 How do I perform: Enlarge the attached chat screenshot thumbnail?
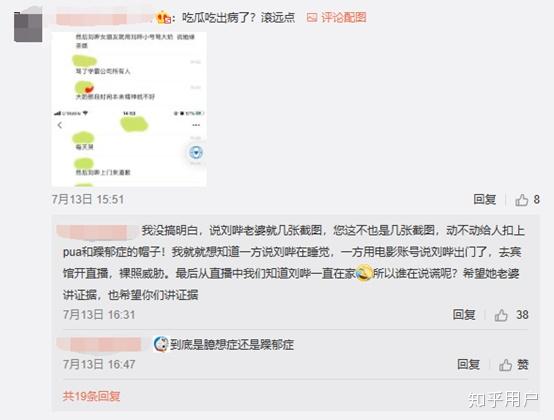click(x=129, y=109)
